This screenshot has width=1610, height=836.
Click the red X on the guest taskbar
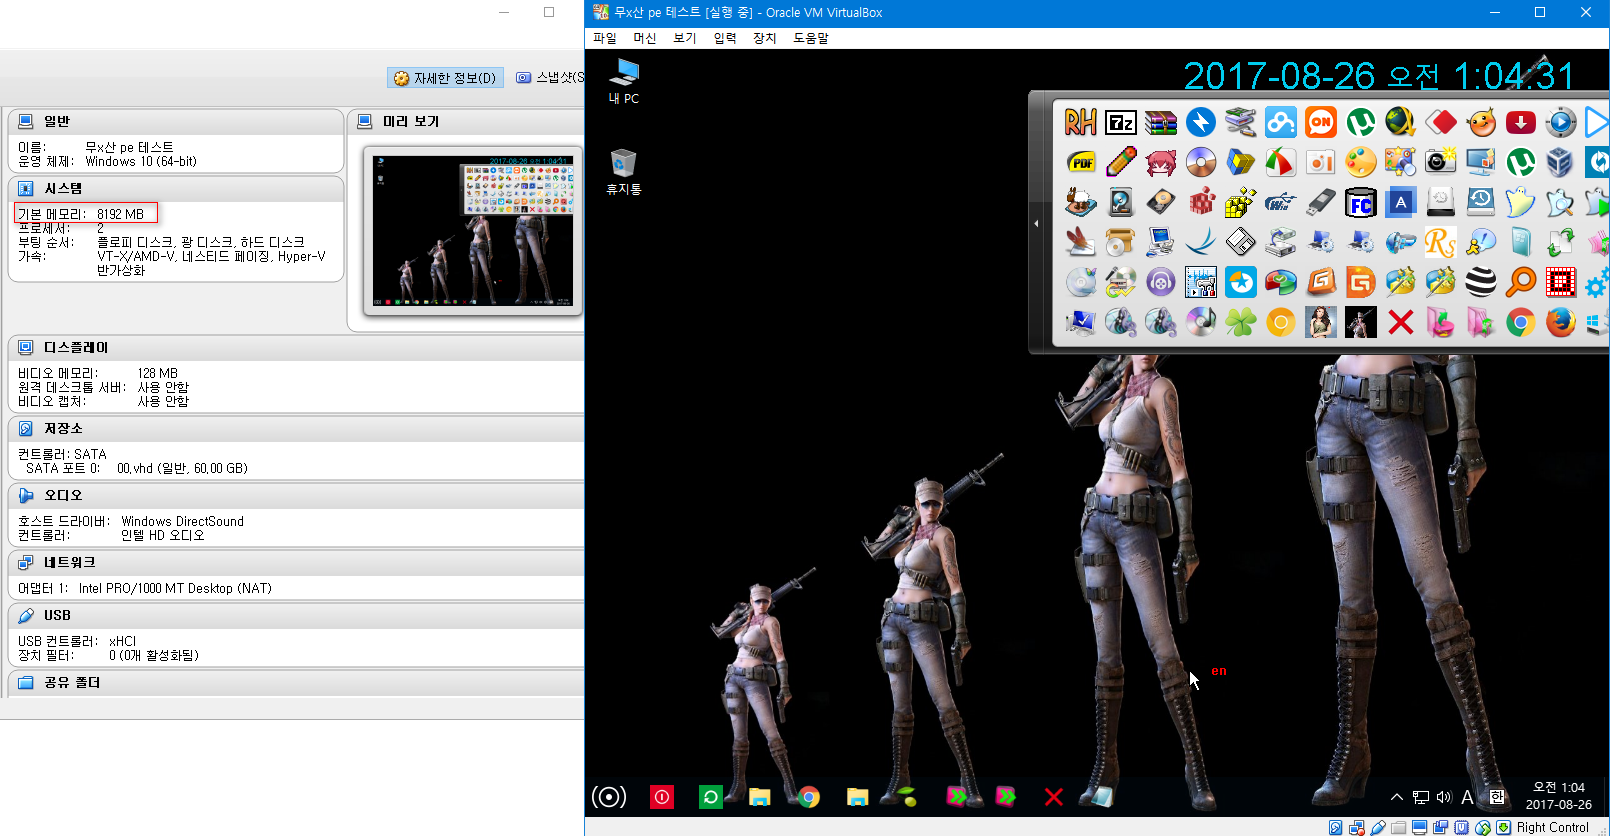[1054, 797]
